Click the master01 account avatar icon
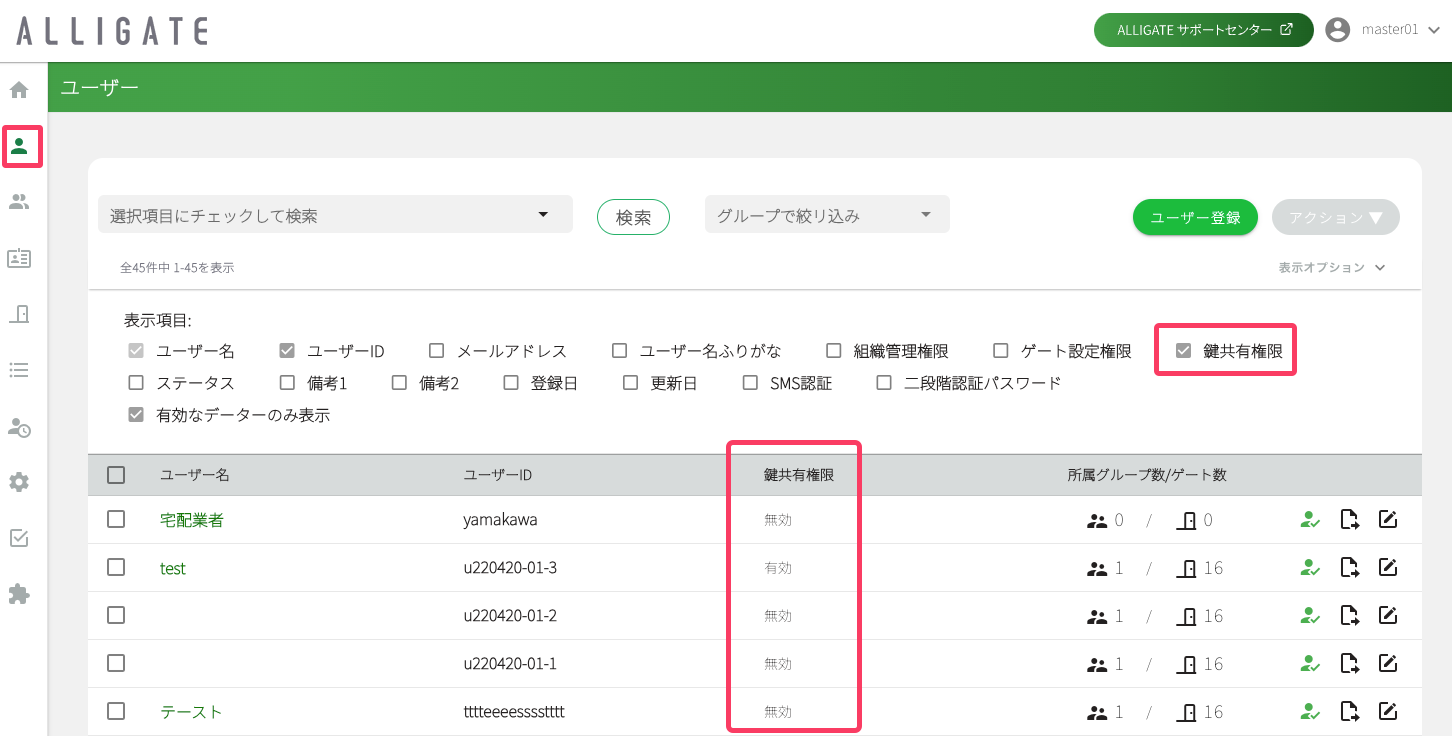The image size is (1452, 736). pyautogui.click(x=1338, y=30)
